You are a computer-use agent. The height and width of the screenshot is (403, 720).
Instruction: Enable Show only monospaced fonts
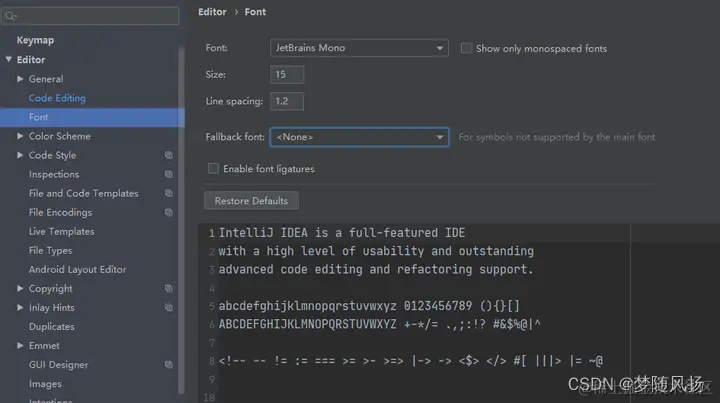[466, 48]
